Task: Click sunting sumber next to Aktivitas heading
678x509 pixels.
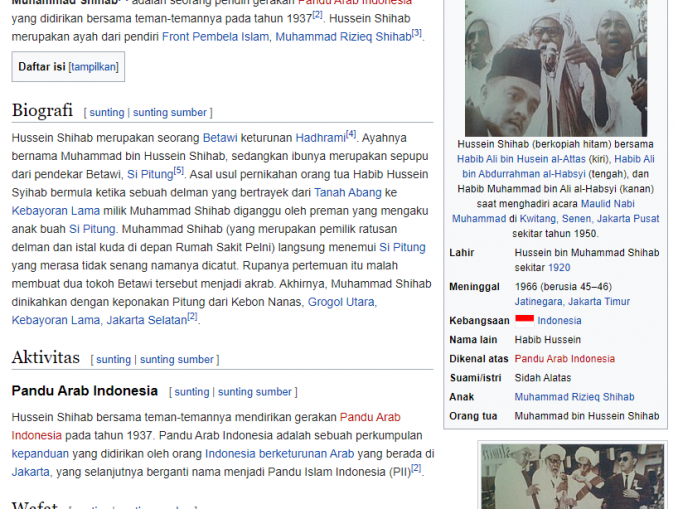Action: click(x=176, y=360)
